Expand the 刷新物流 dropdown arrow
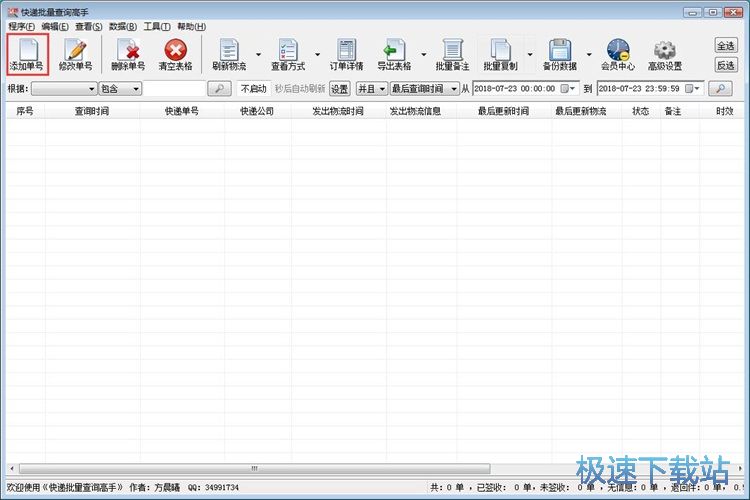The width and height of the screenshot is (750, 500). 259,55
